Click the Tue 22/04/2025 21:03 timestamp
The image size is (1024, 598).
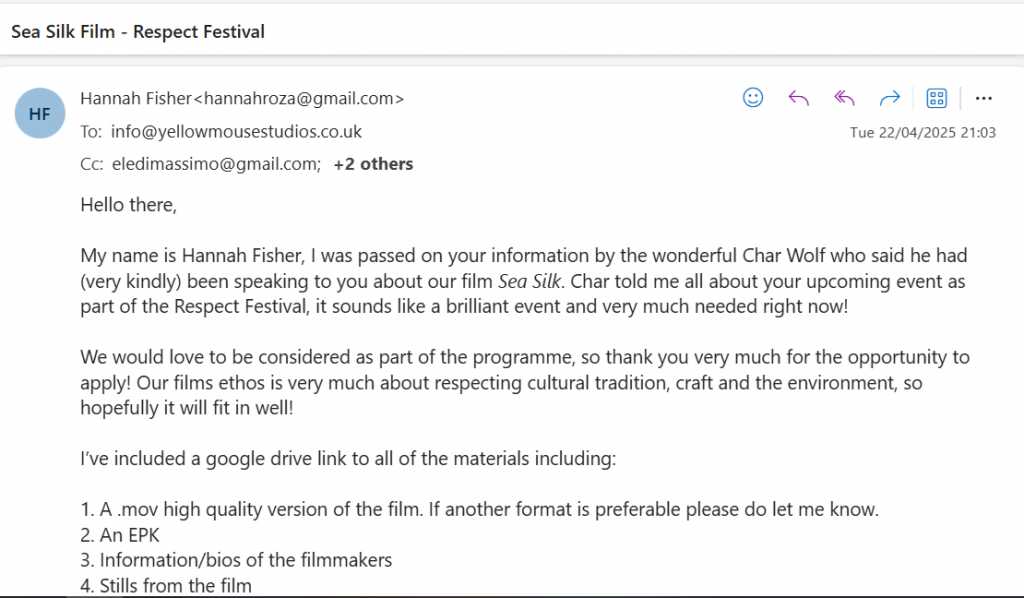coord(922,133)
